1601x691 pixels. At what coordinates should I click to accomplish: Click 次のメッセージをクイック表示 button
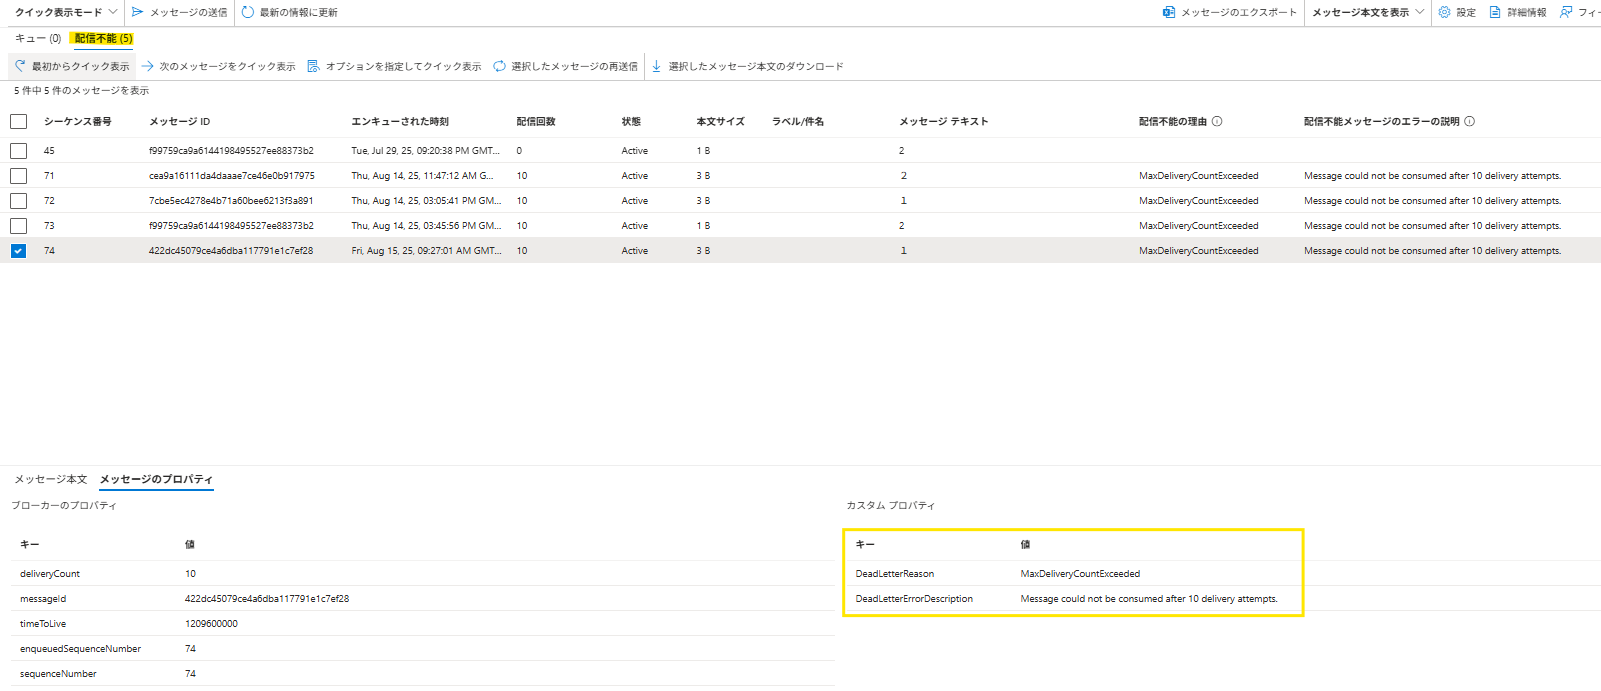point(218,66)
